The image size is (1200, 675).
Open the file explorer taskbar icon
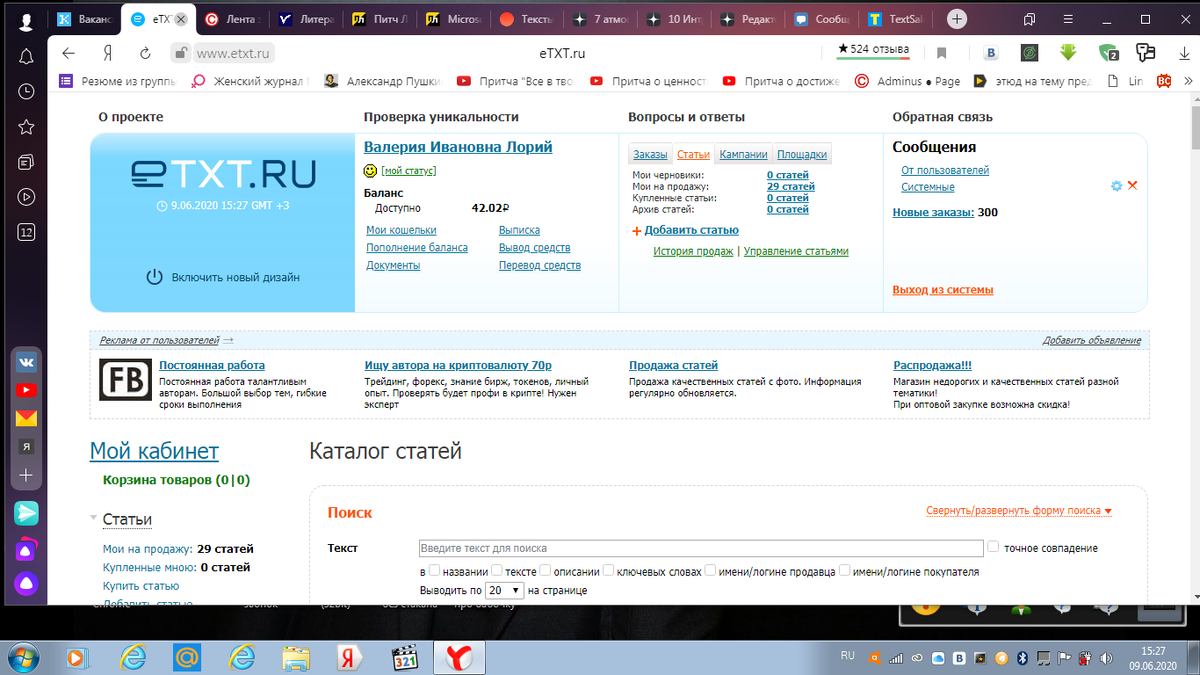tap(296, 657)
